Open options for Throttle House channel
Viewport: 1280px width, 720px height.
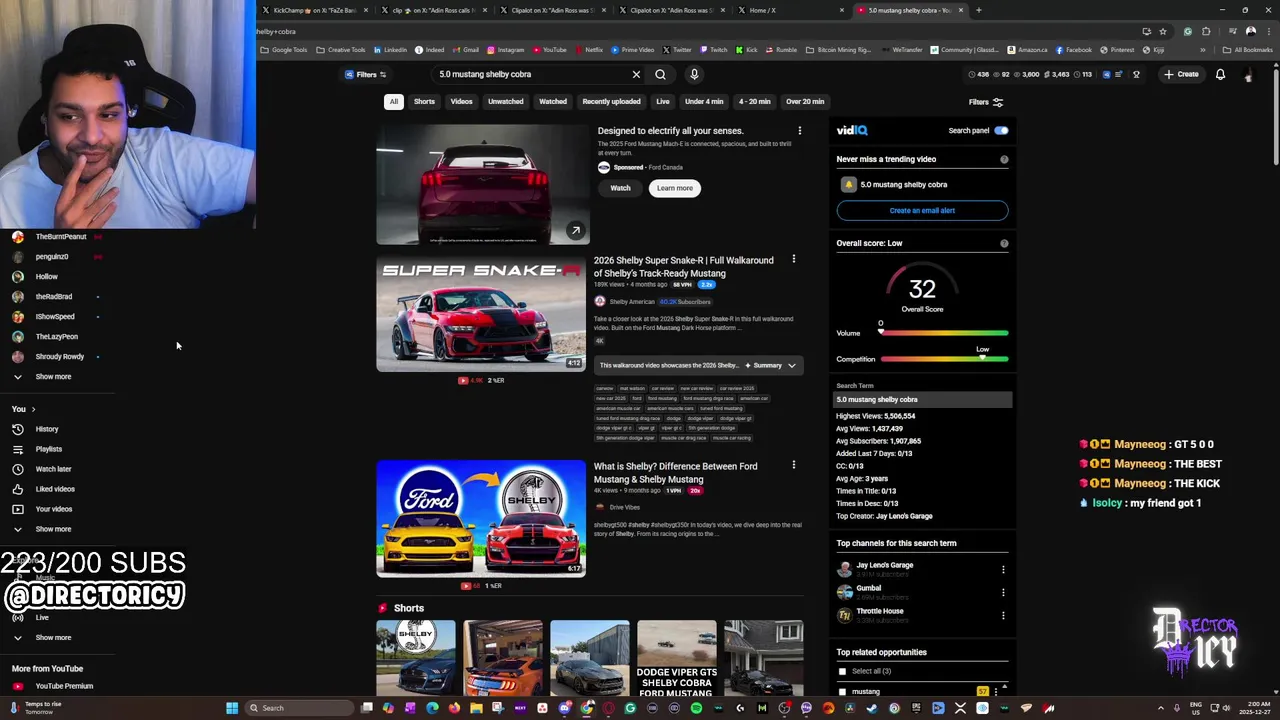coord(1003,616)
